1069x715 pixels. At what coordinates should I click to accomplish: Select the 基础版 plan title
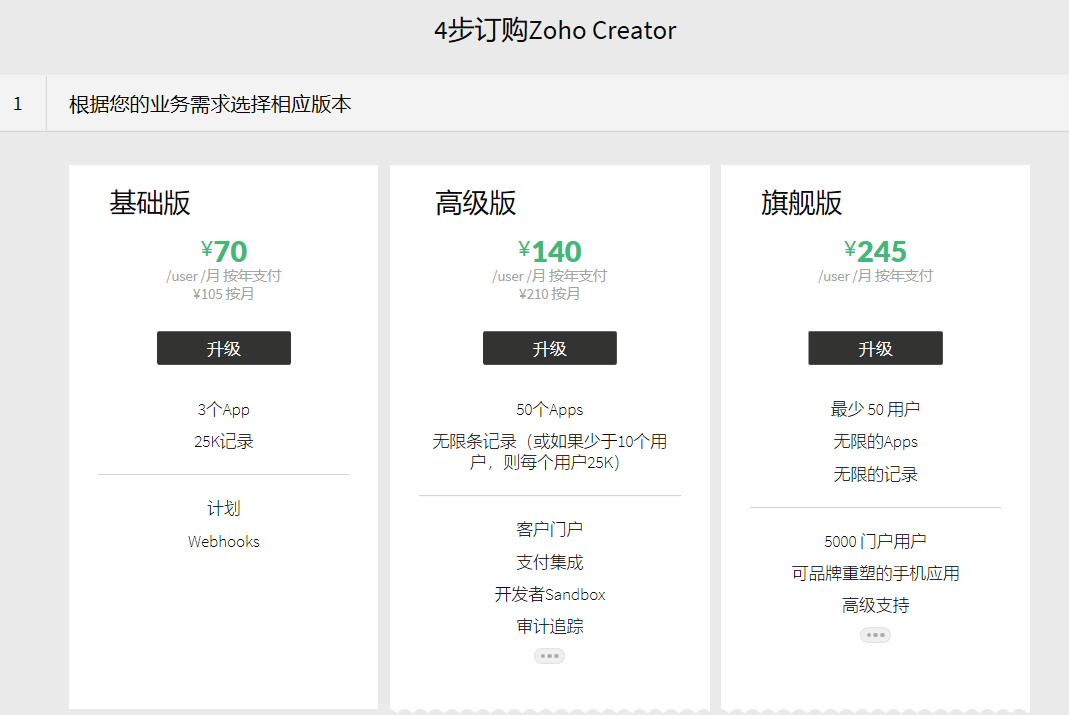(x=150, y=203)
